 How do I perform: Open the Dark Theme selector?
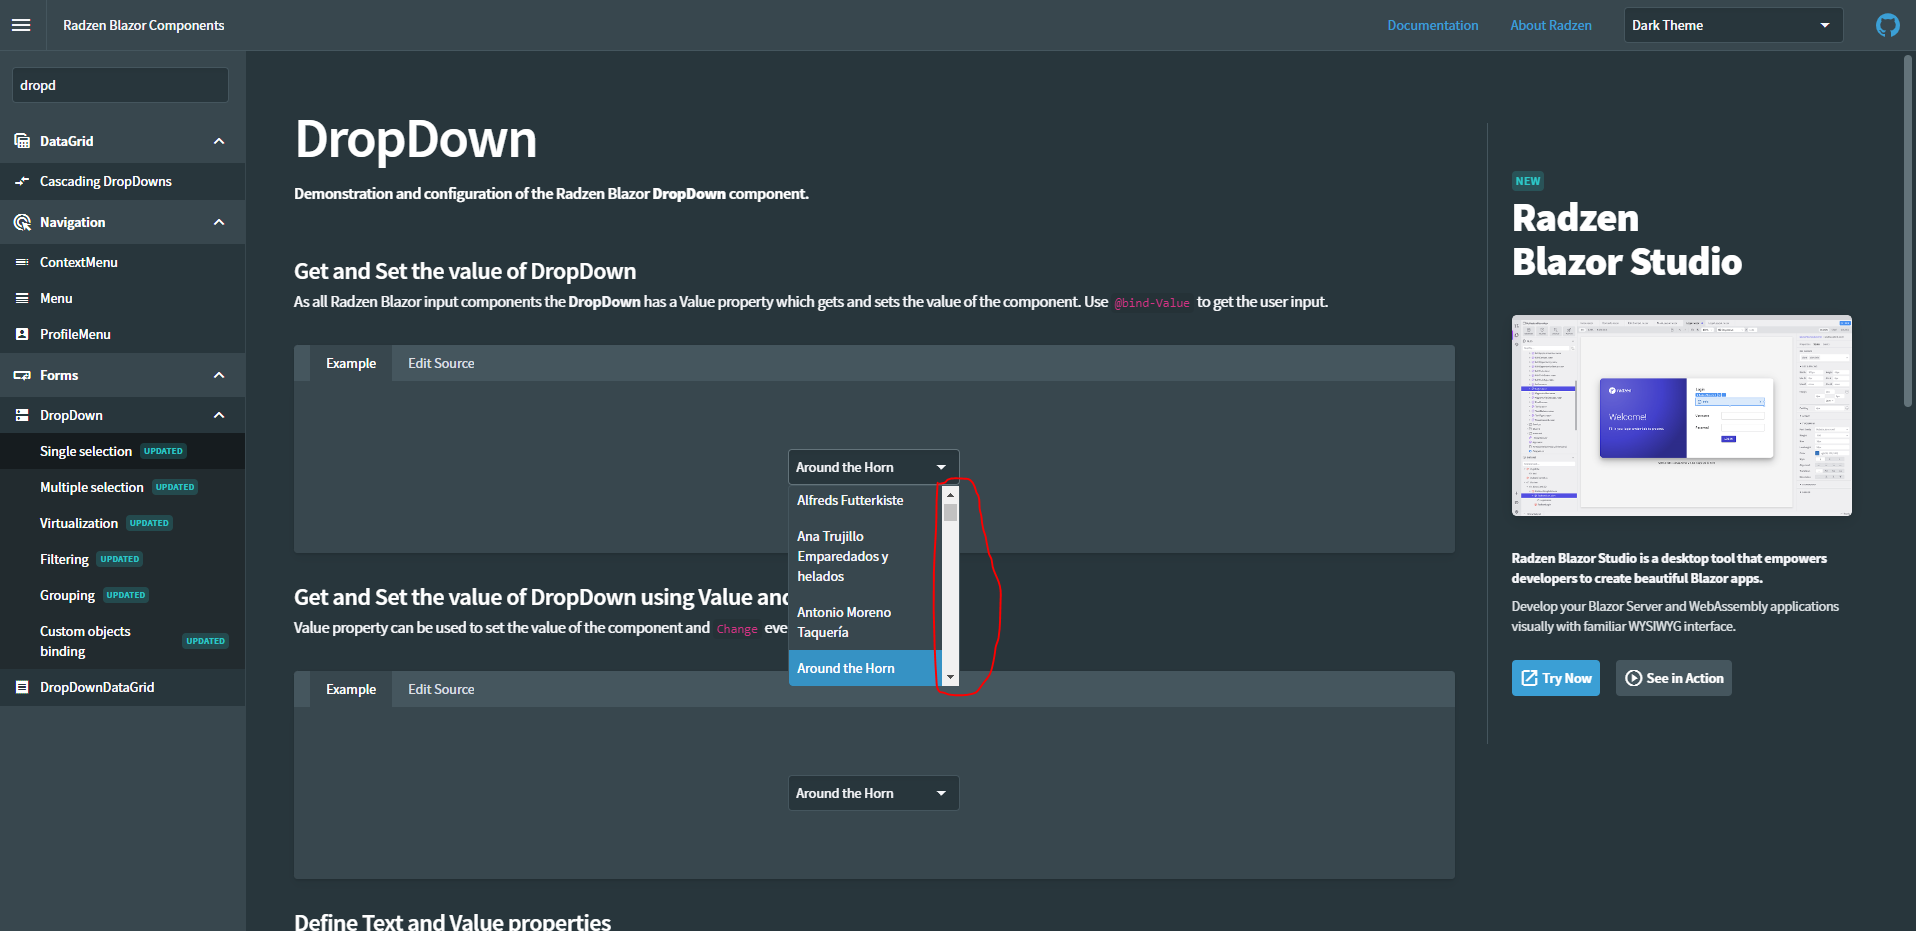pos(1733,25)
